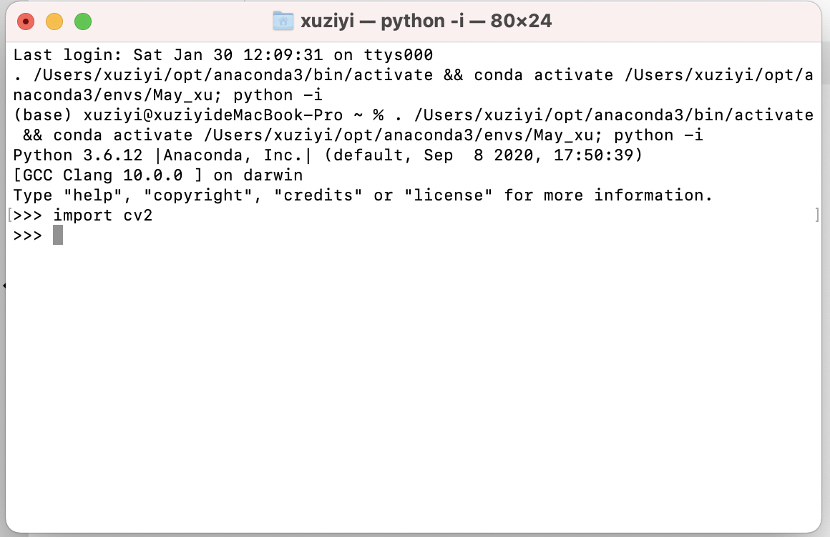The width and height of the screenshot is (830, 538).
Task: Zoom the window using the green button
Action: tap(83, 22)
